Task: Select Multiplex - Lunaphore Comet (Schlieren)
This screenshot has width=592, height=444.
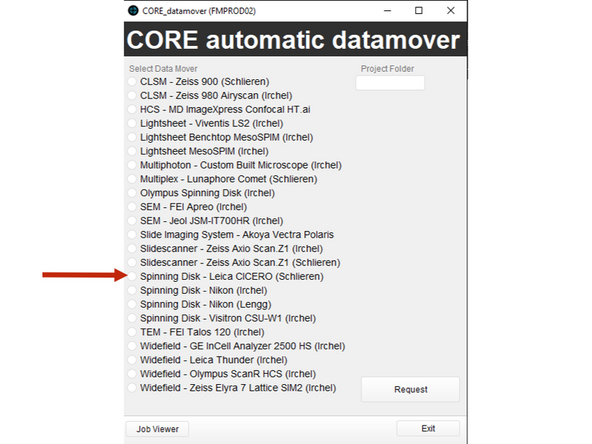Action: click(x=132, y=179)
